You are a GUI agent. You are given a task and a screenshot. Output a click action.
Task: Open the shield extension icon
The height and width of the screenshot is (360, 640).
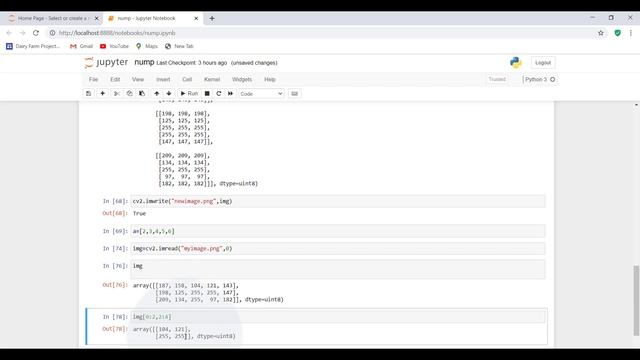tap(618, 33)
